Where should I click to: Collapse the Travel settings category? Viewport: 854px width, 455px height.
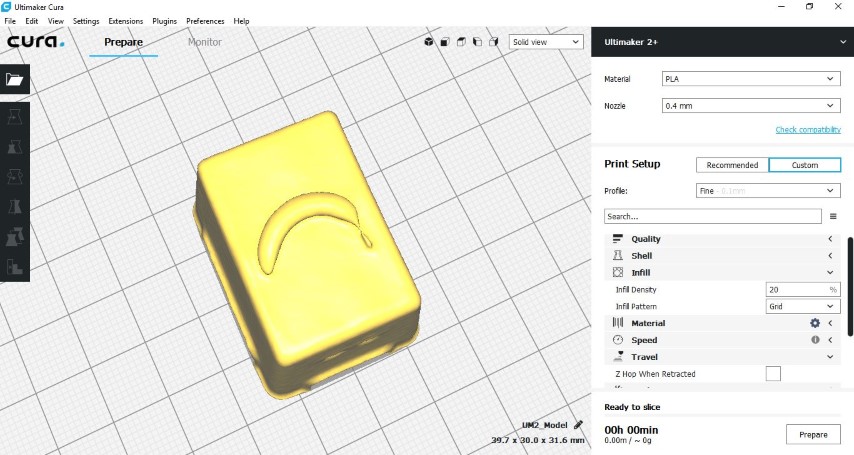click(x=722, y=357)
